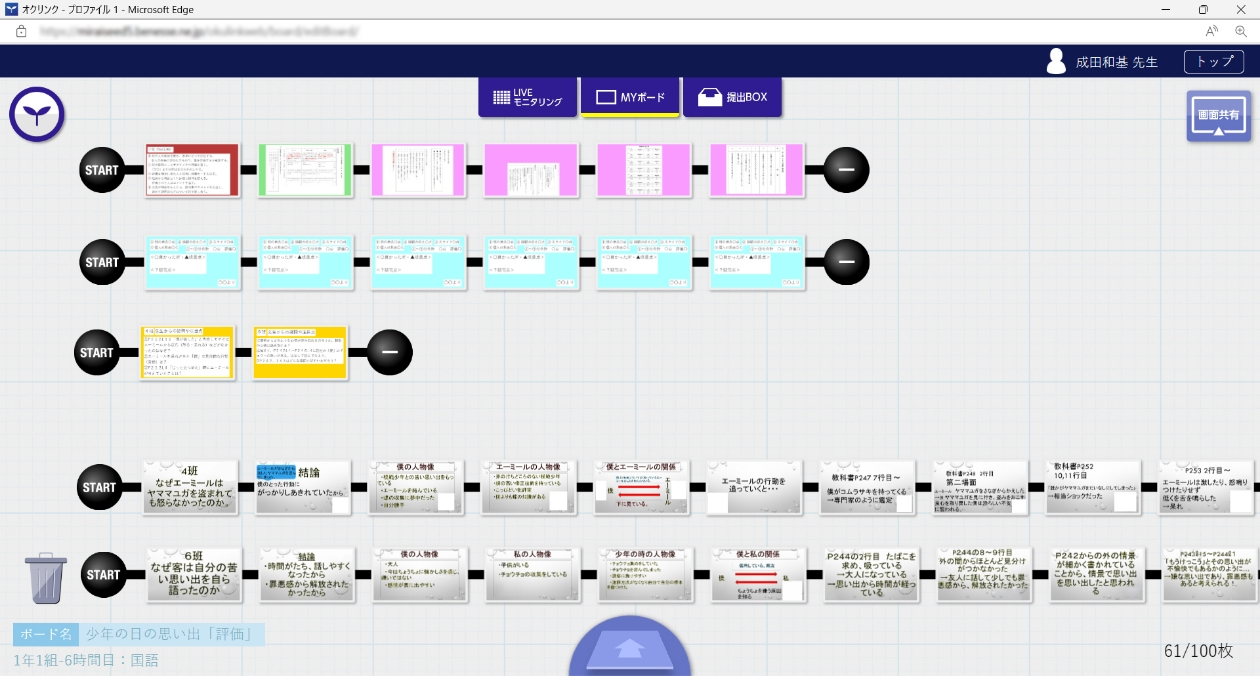Click the sprout logo icon

[x=37, y=114]
